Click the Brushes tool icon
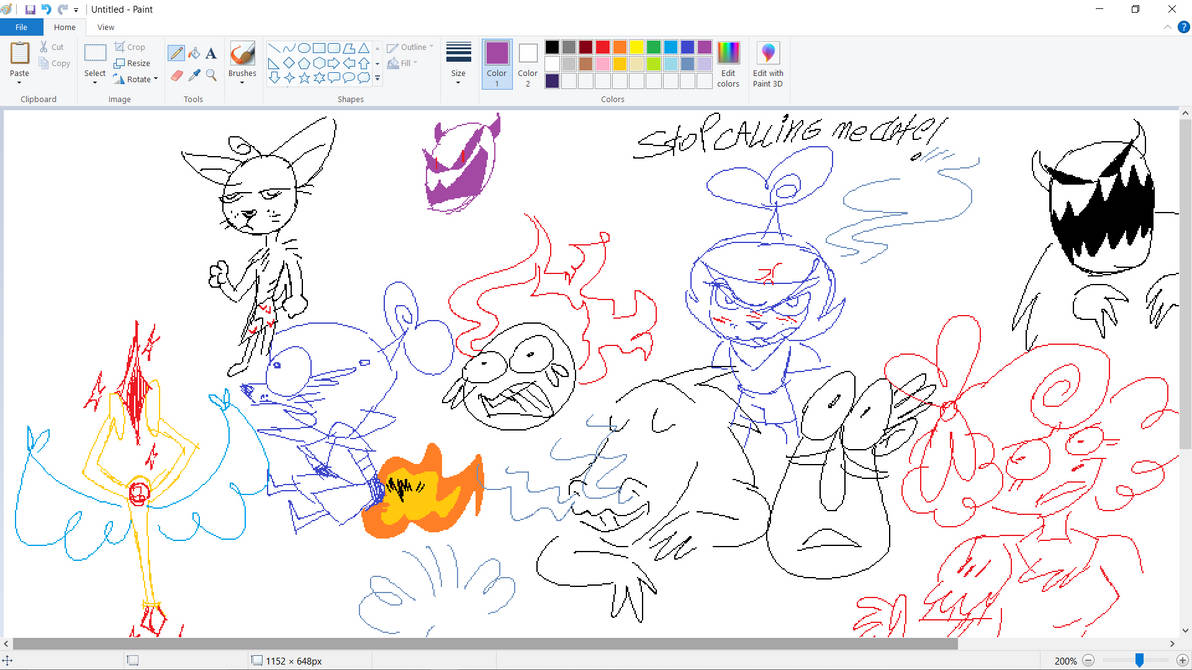1192x670 pixels. [x=242, y=54]
